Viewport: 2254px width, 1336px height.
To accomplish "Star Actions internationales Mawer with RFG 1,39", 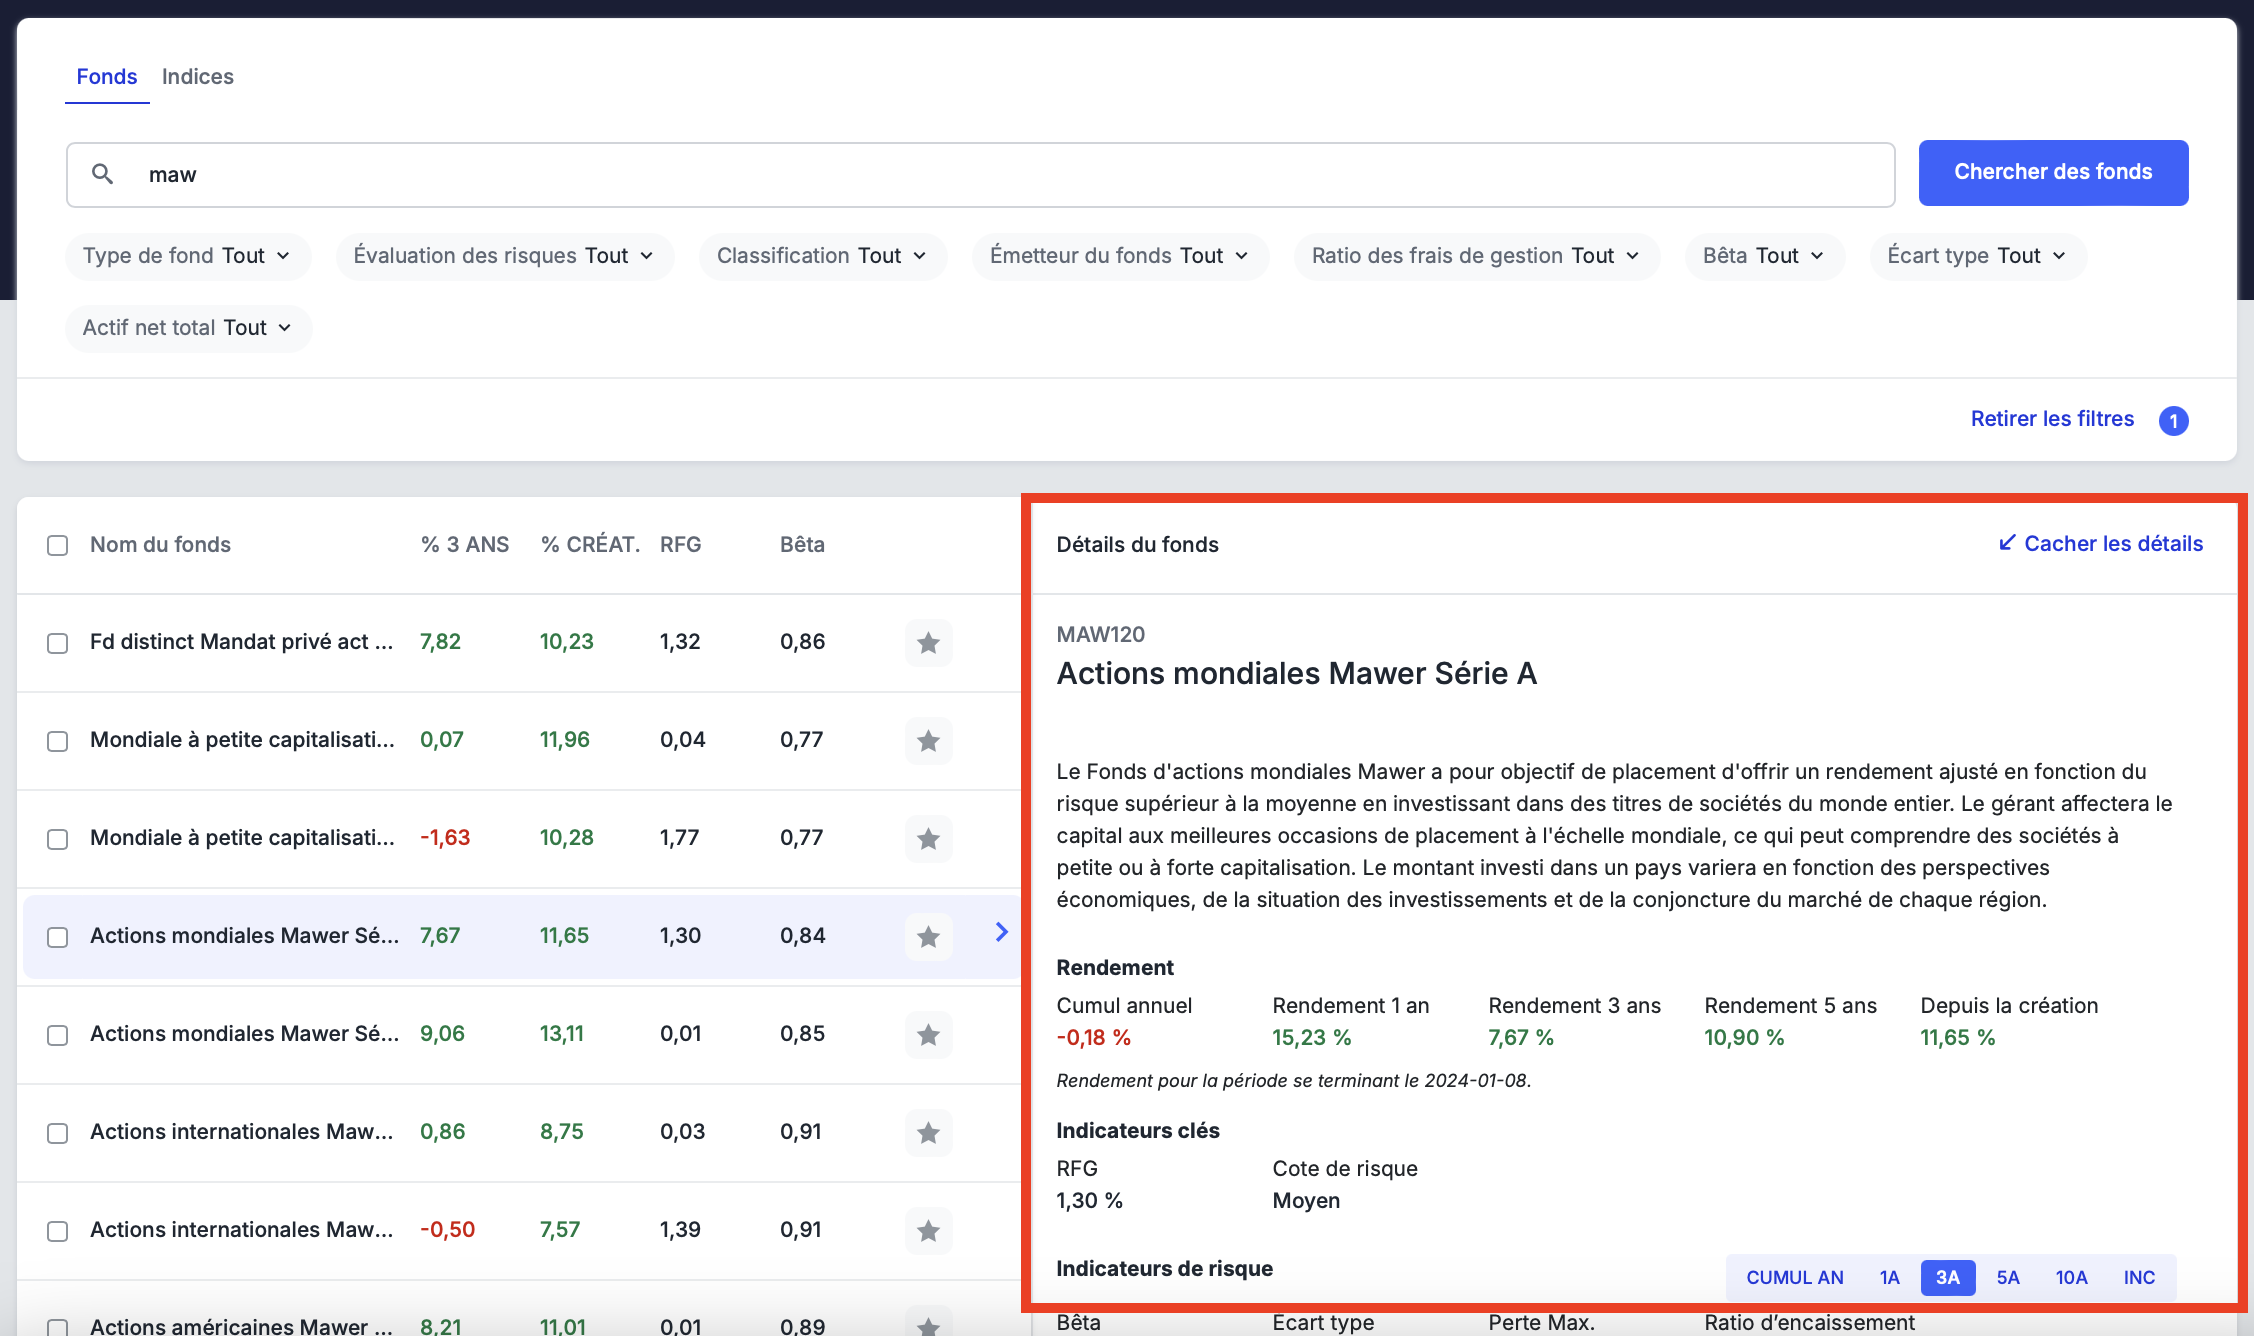I will click(x=928, y=1230).
